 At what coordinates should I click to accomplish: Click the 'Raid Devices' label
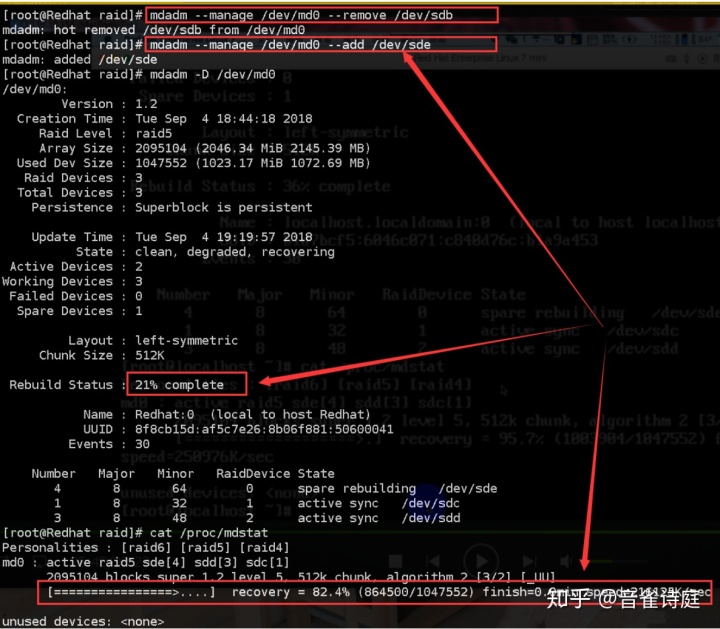coord(68,178)
